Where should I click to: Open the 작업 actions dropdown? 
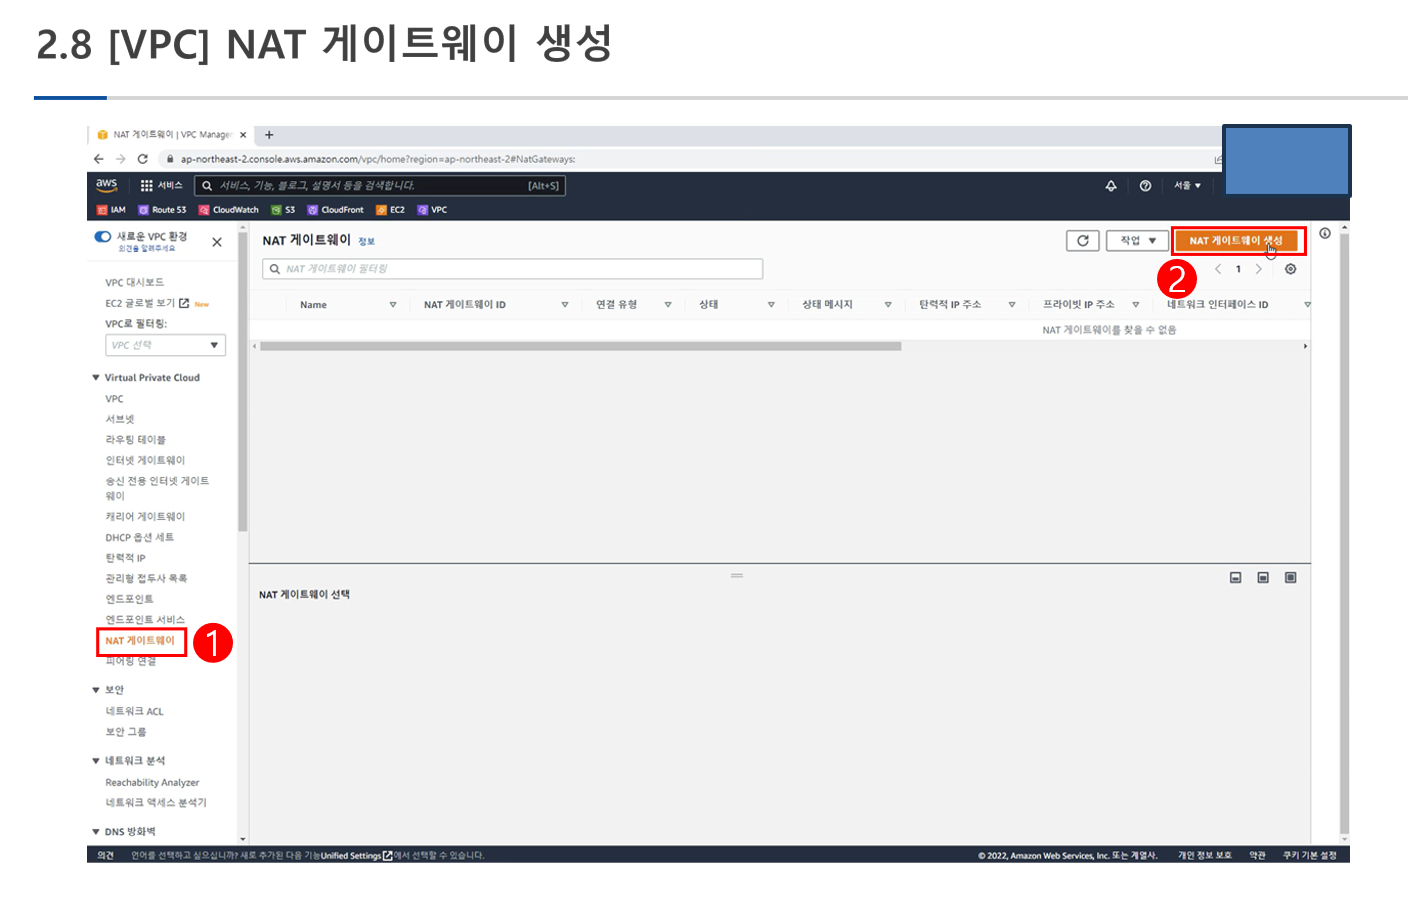(1138, 241)
